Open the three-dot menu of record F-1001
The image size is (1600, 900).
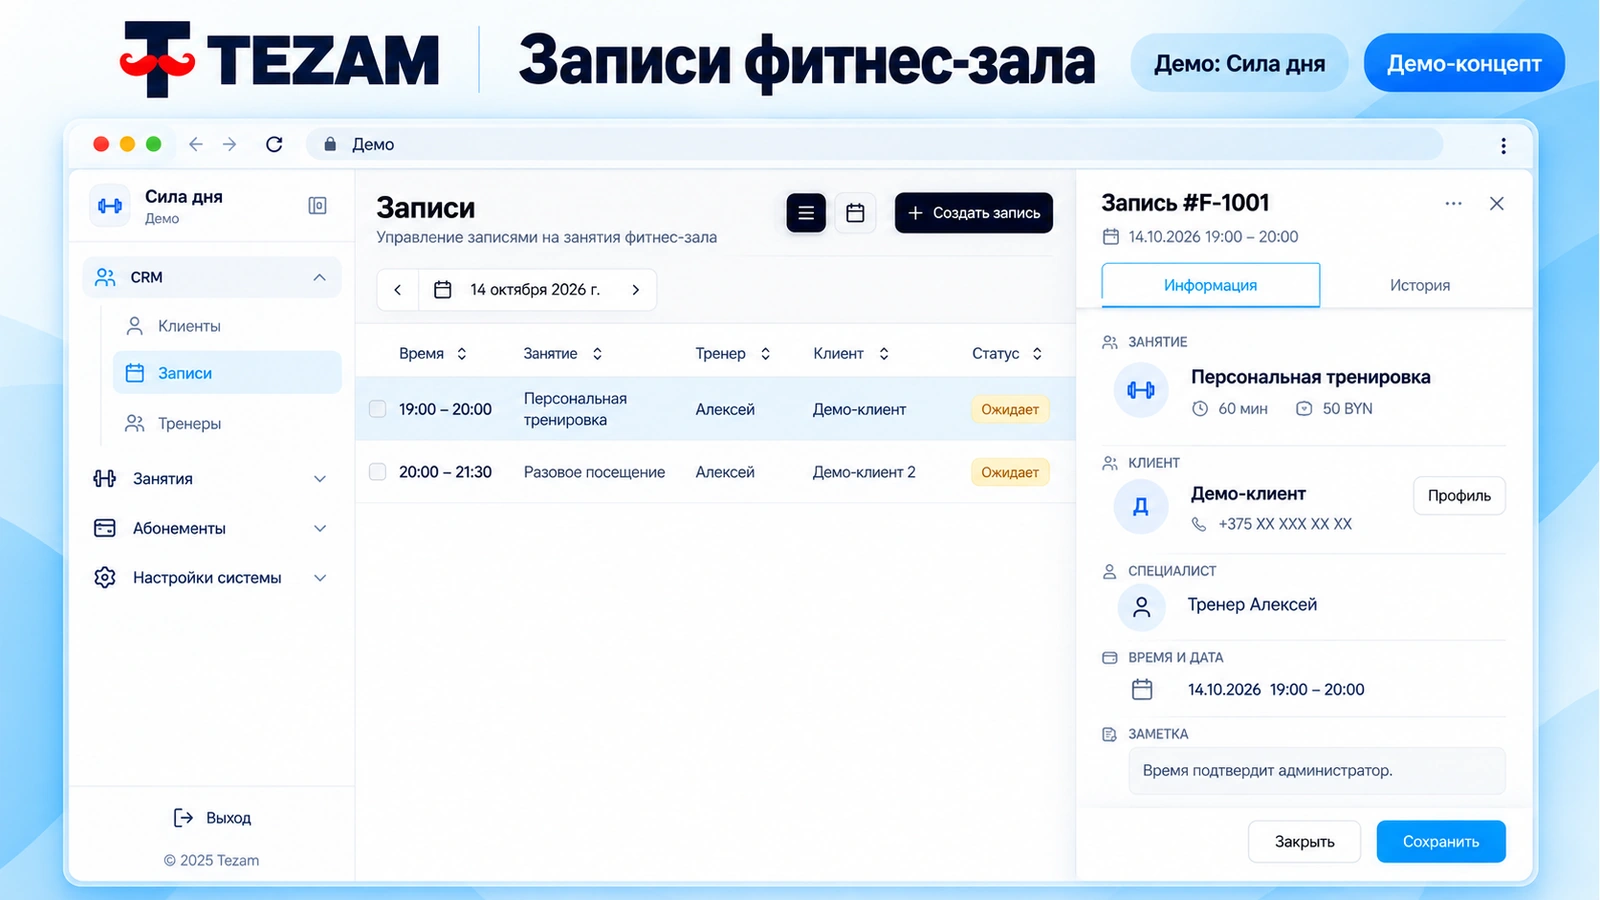click(1453, 204)
